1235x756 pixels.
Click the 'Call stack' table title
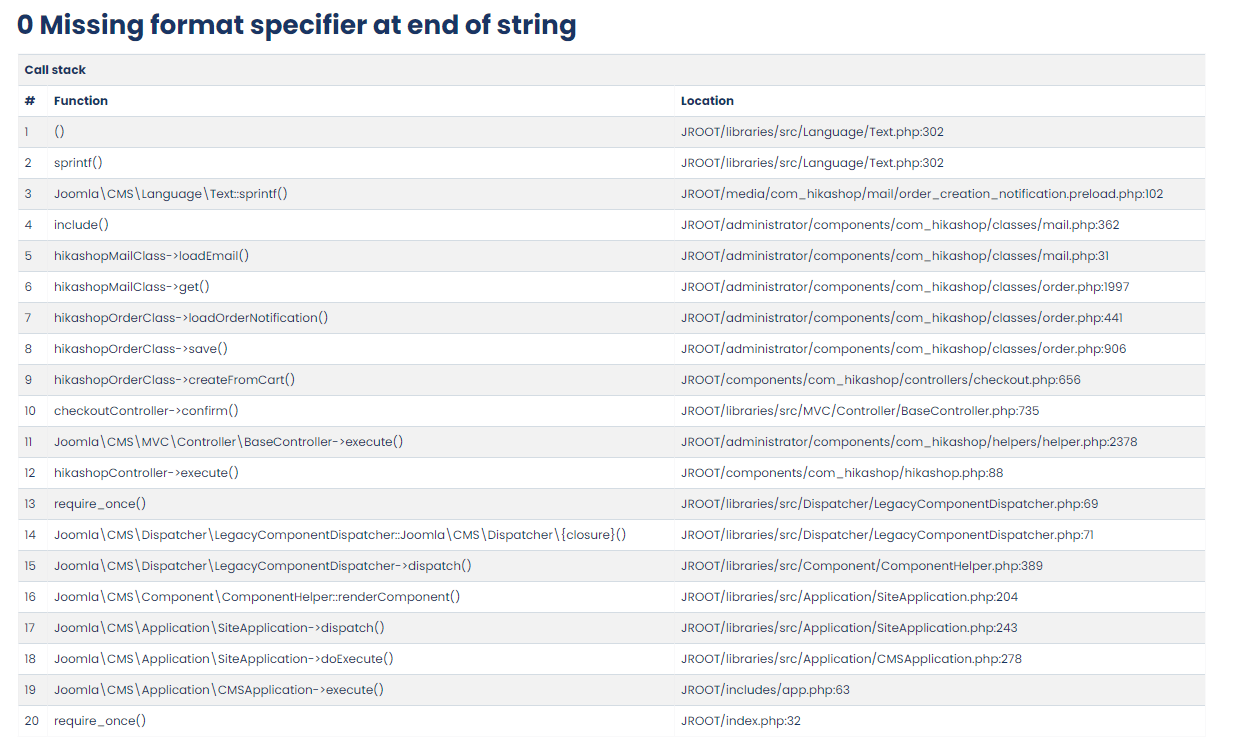pos(55,70)
